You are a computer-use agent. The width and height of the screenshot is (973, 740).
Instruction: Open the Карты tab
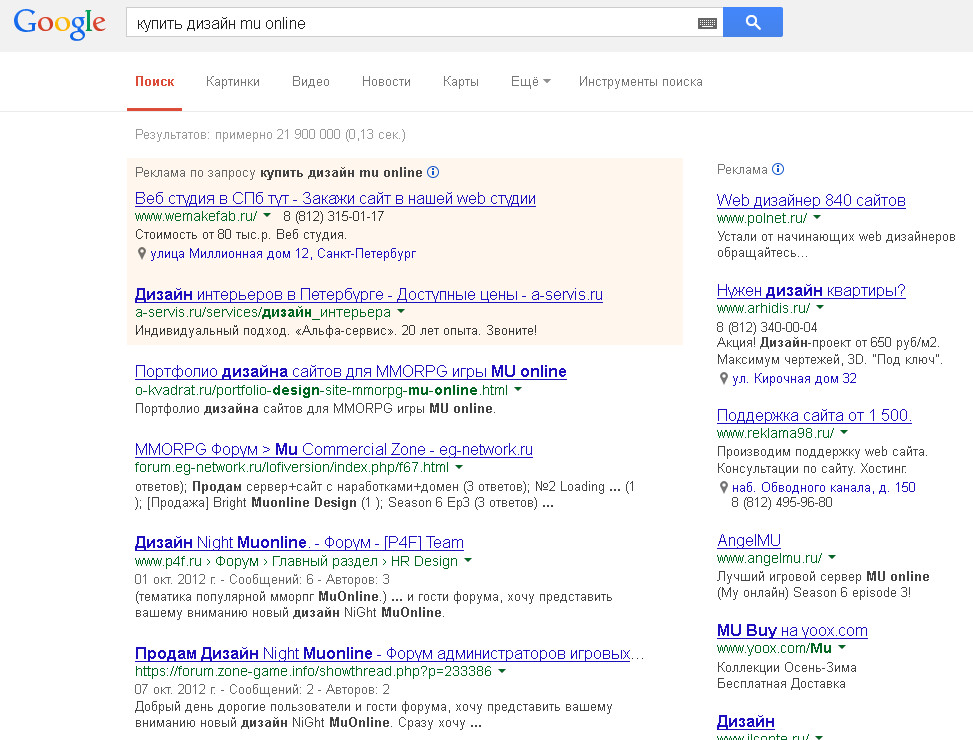click(x=460, y=81)
